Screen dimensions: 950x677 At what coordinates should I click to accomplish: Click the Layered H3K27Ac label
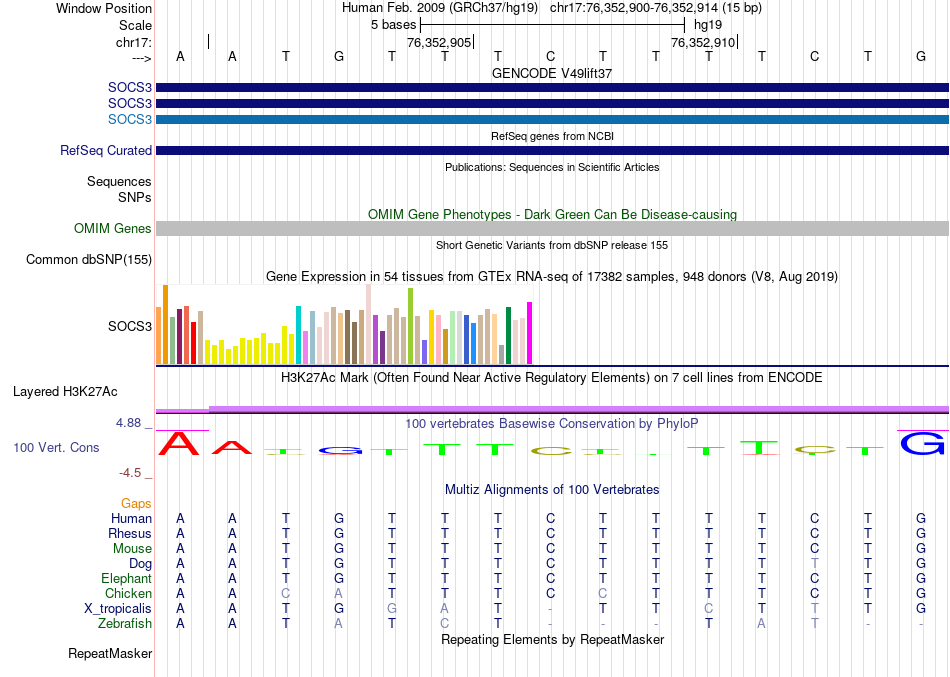(65, 392)
